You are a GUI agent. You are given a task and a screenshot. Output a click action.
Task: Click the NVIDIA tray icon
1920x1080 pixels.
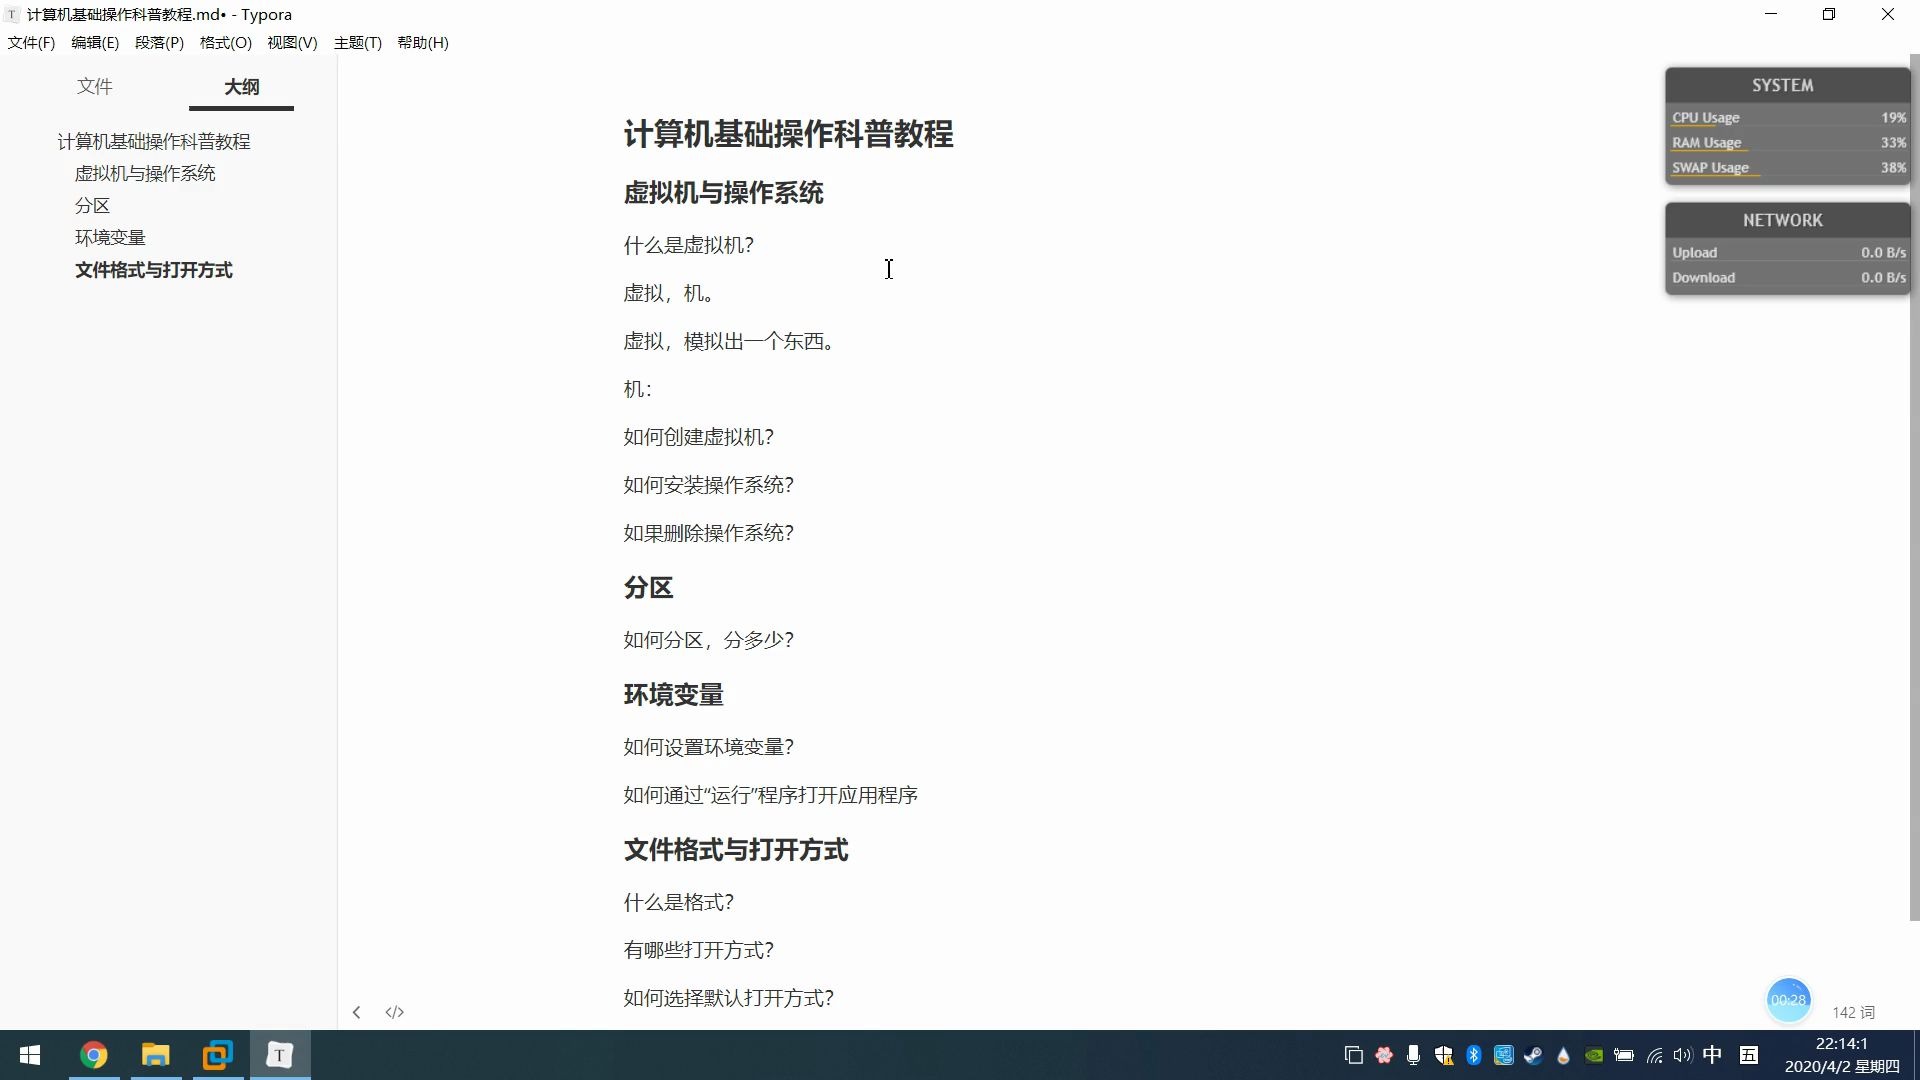[x=1594, y=1055]
